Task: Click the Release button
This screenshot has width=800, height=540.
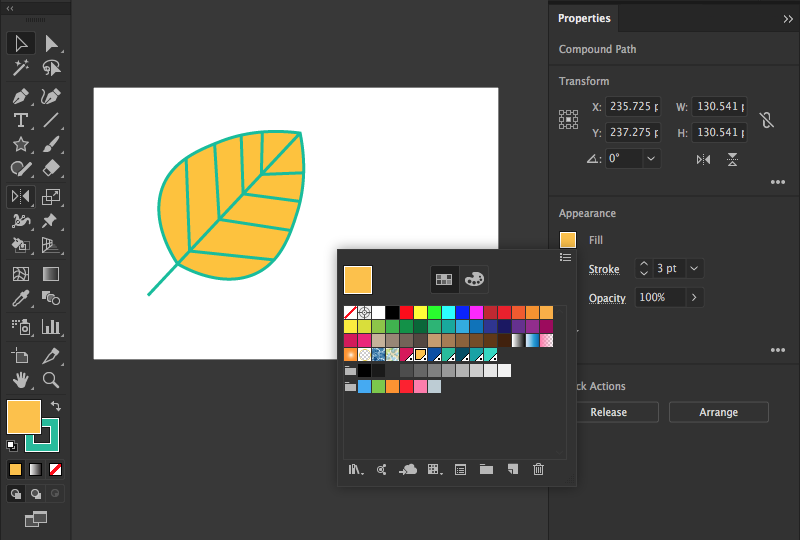Action: click(608, 412)
